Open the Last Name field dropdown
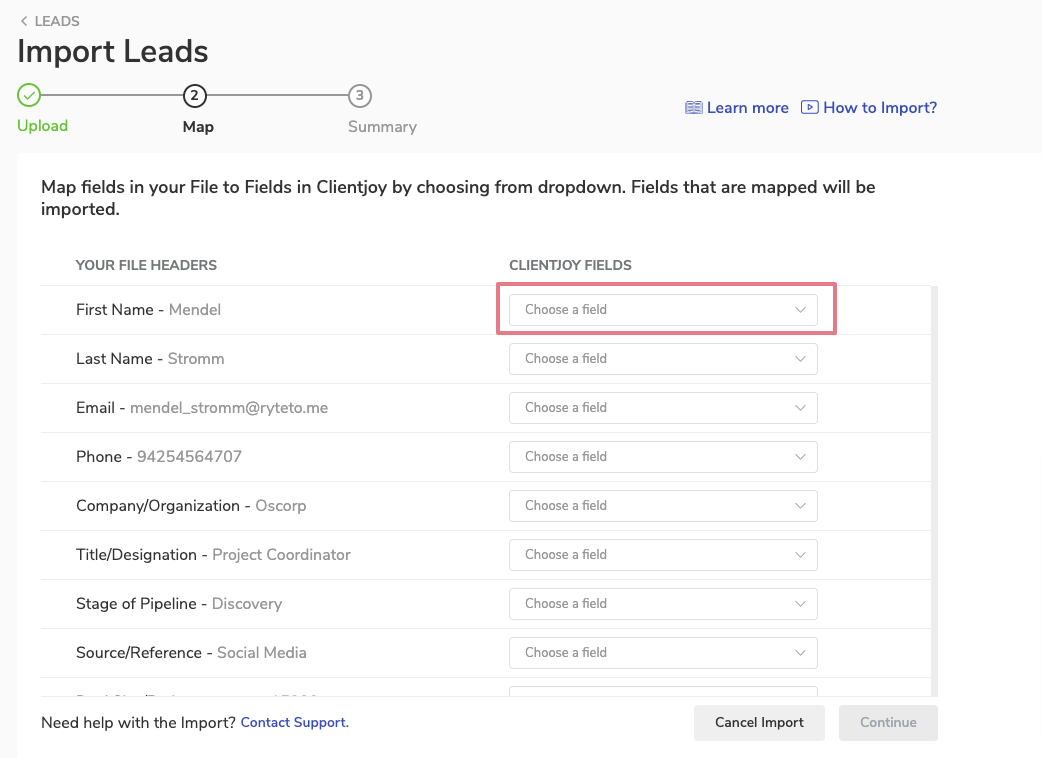The height and width of the screenshot is (758, 1042). pos(663,359)
